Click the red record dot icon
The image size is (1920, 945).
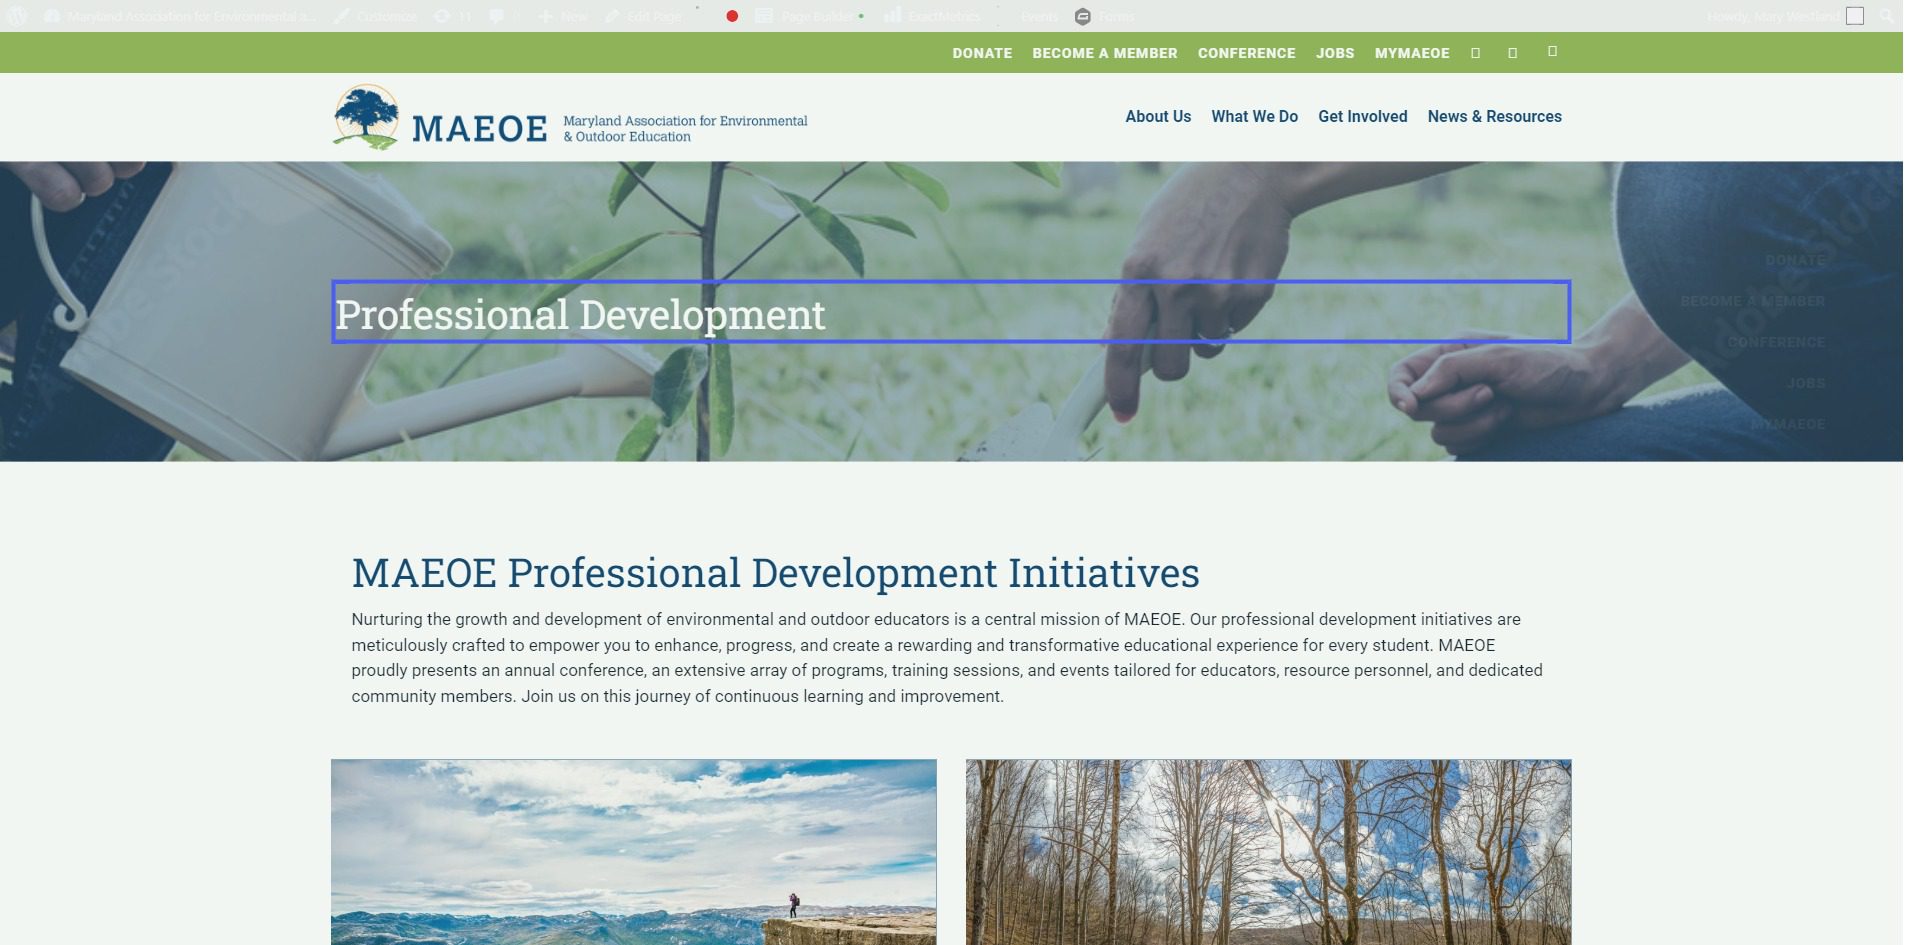pyautogui.click(x=732, y=16)
